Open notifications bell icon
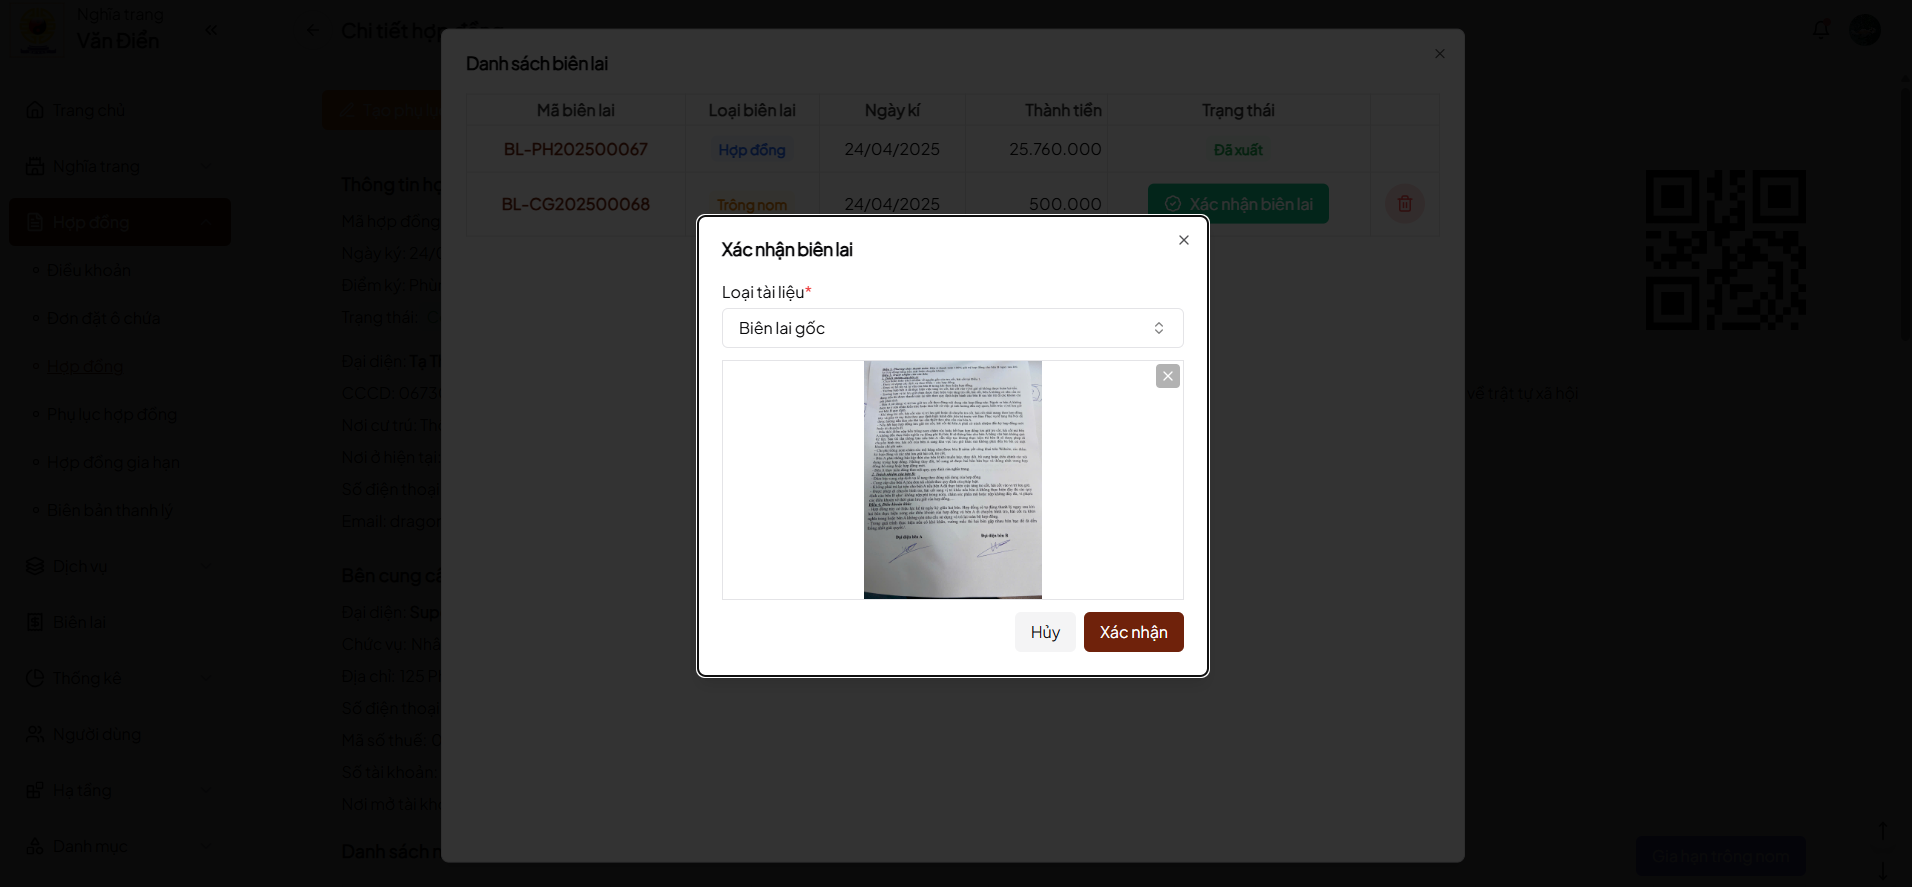Screen dimensions: 1912x887 1820,30
